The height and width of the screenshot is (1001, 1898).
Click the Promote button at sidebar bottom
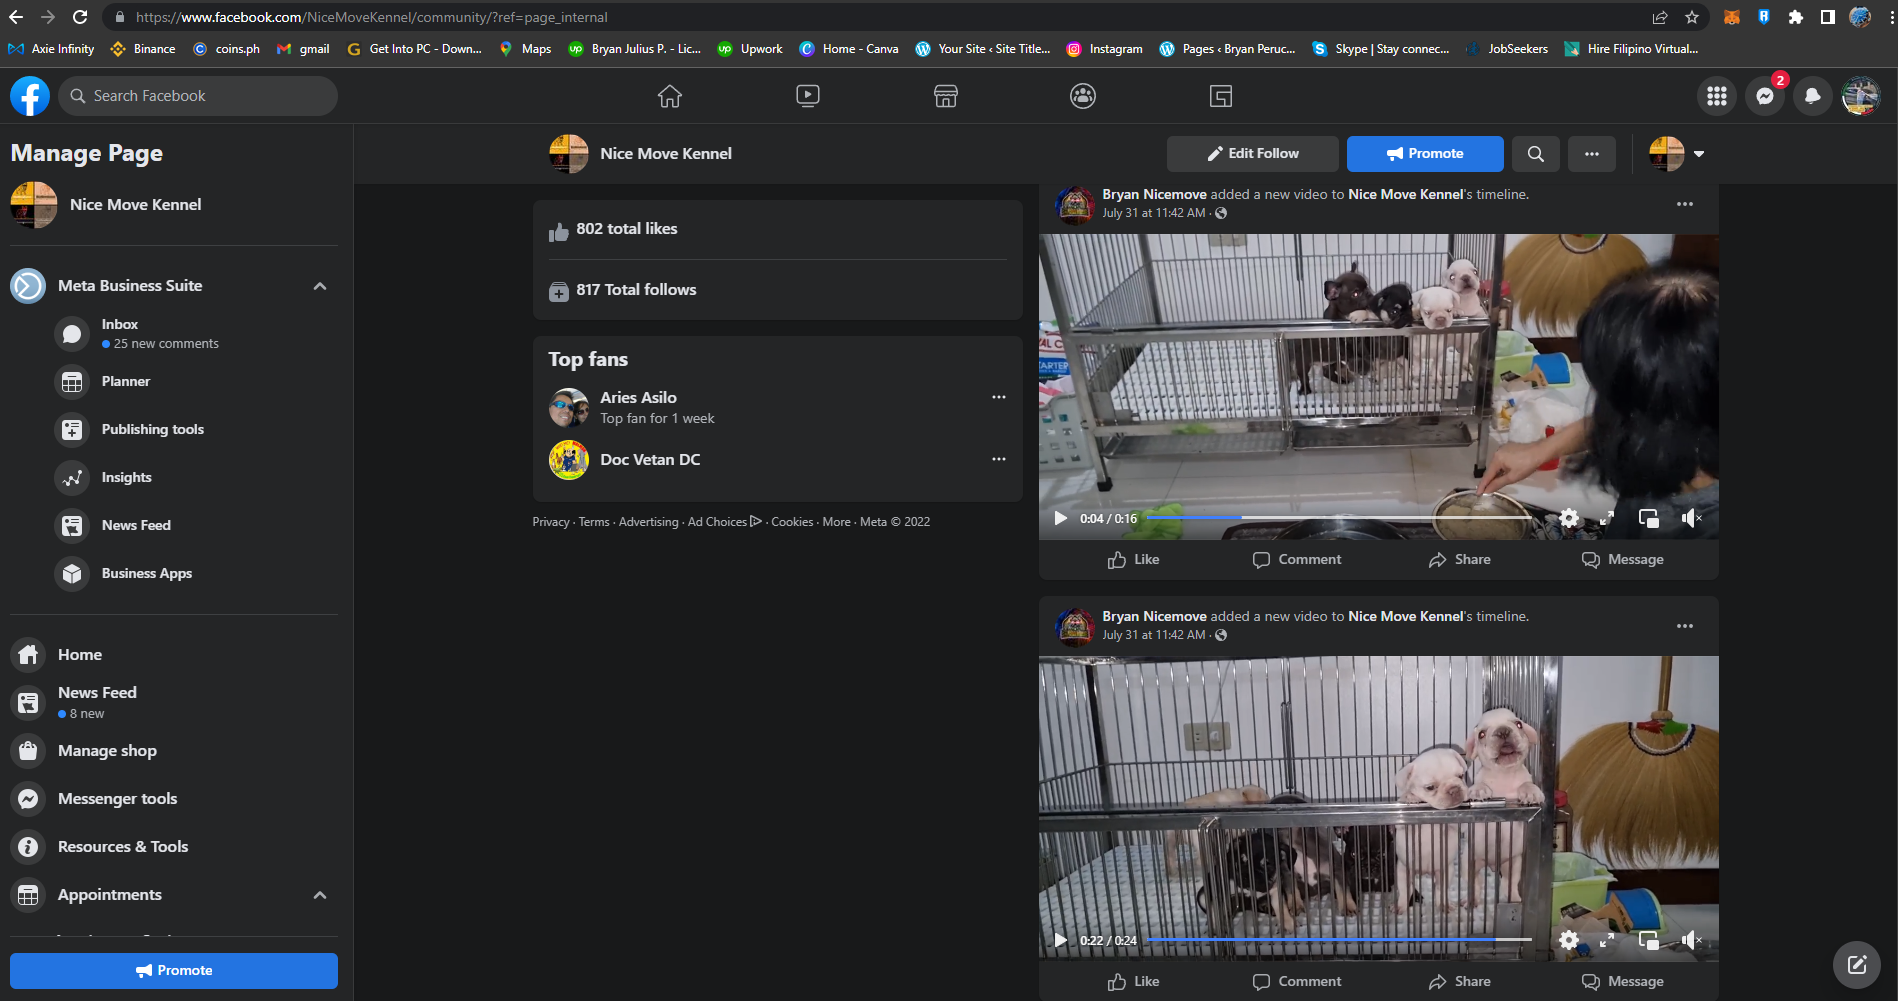(174, 971)
